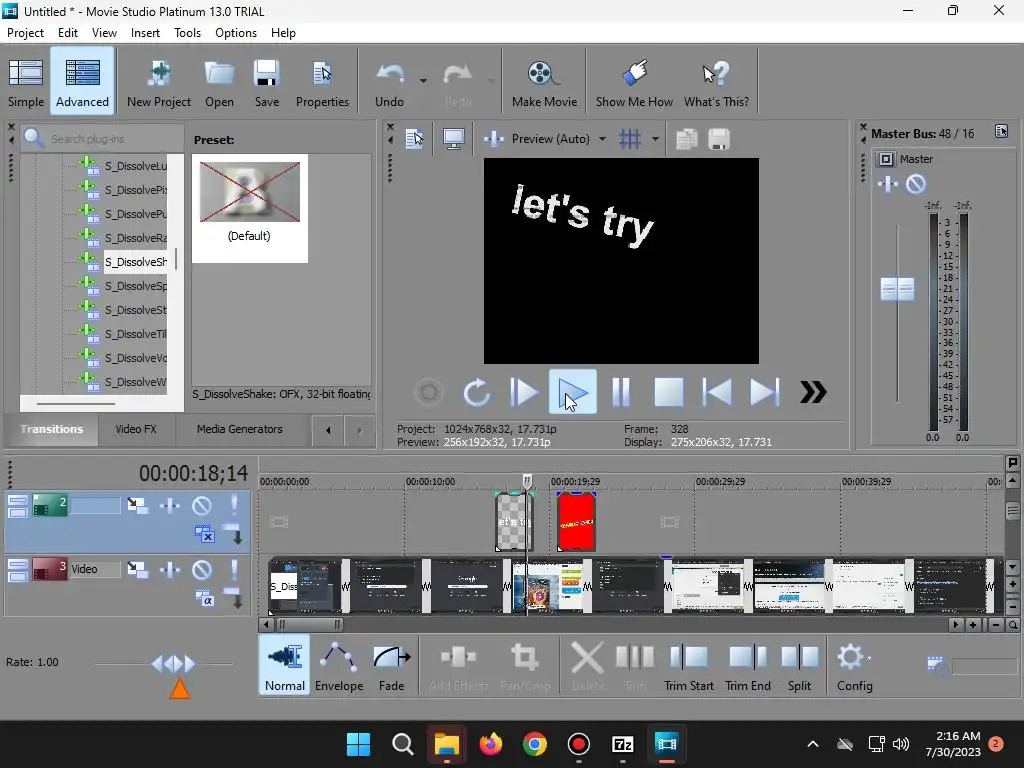Solo the Video track 3

(234, 569)
